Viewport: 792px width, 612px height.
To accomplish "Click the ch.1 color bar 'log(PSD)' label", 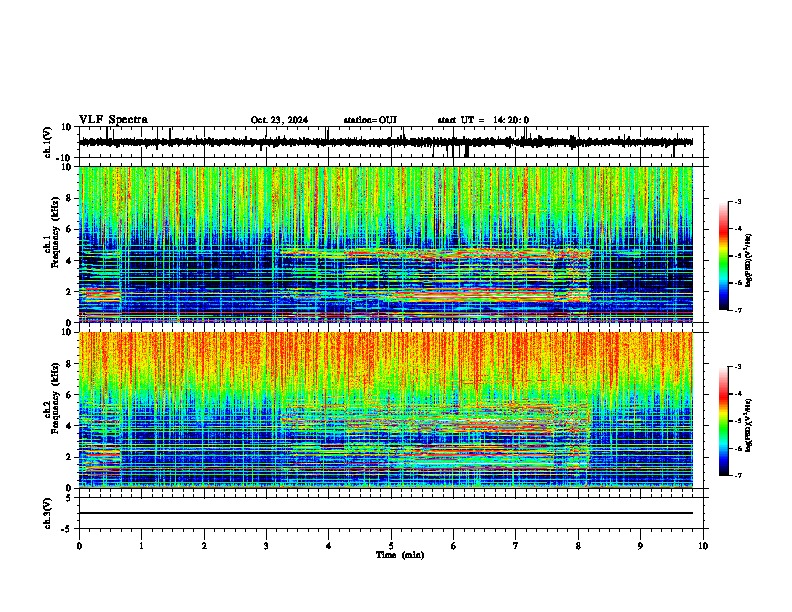I will click(748, 261).
